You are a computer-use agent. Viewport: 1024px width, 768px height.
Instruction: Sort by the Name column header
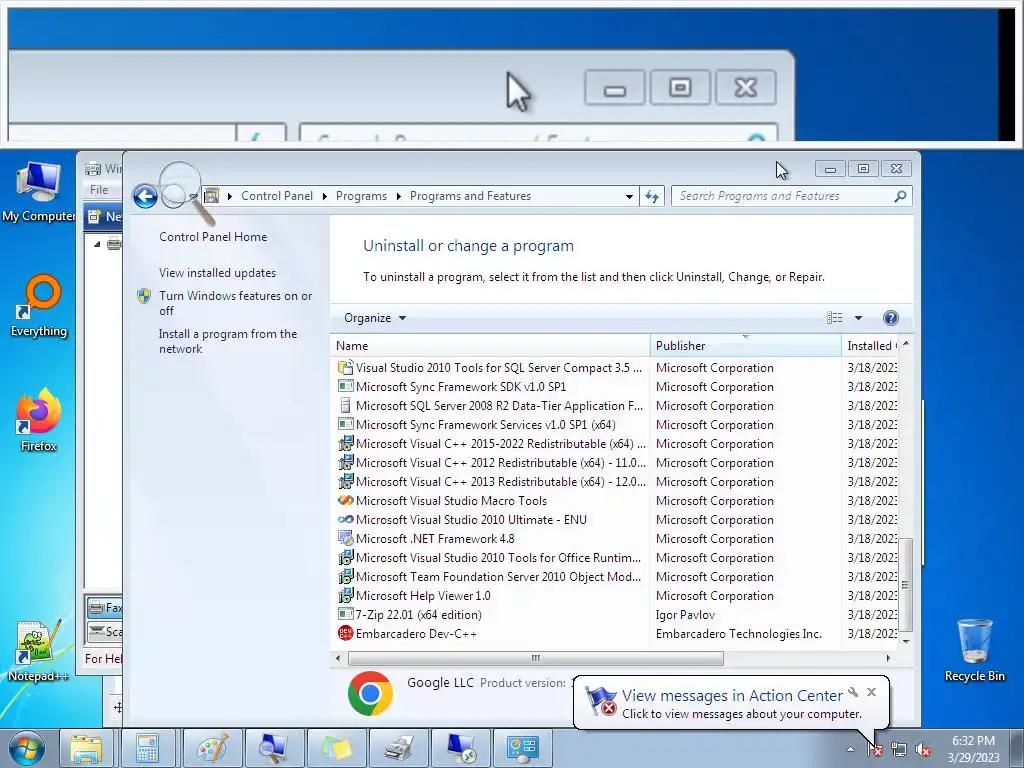(x=490, y=346)
